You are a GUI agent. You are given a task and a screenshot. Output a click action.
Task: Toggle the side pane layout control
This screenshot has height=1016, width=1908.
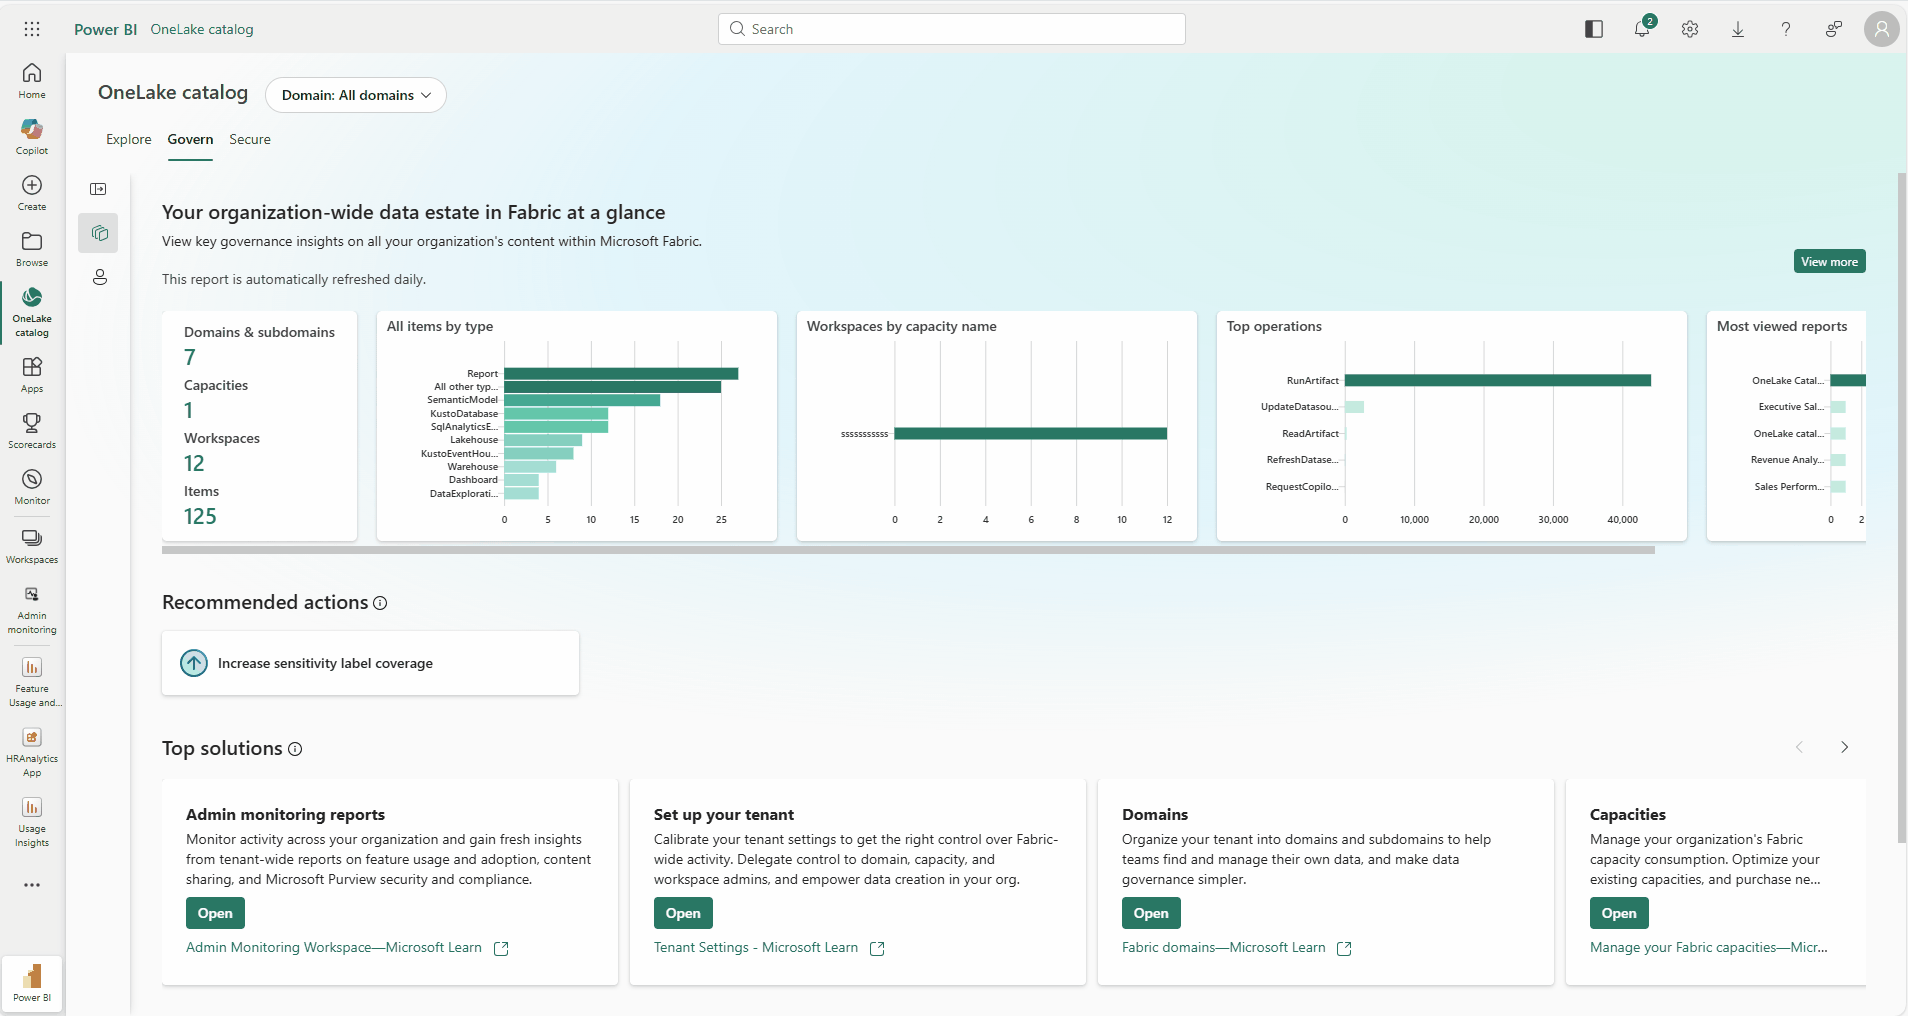coord(1594,29)
